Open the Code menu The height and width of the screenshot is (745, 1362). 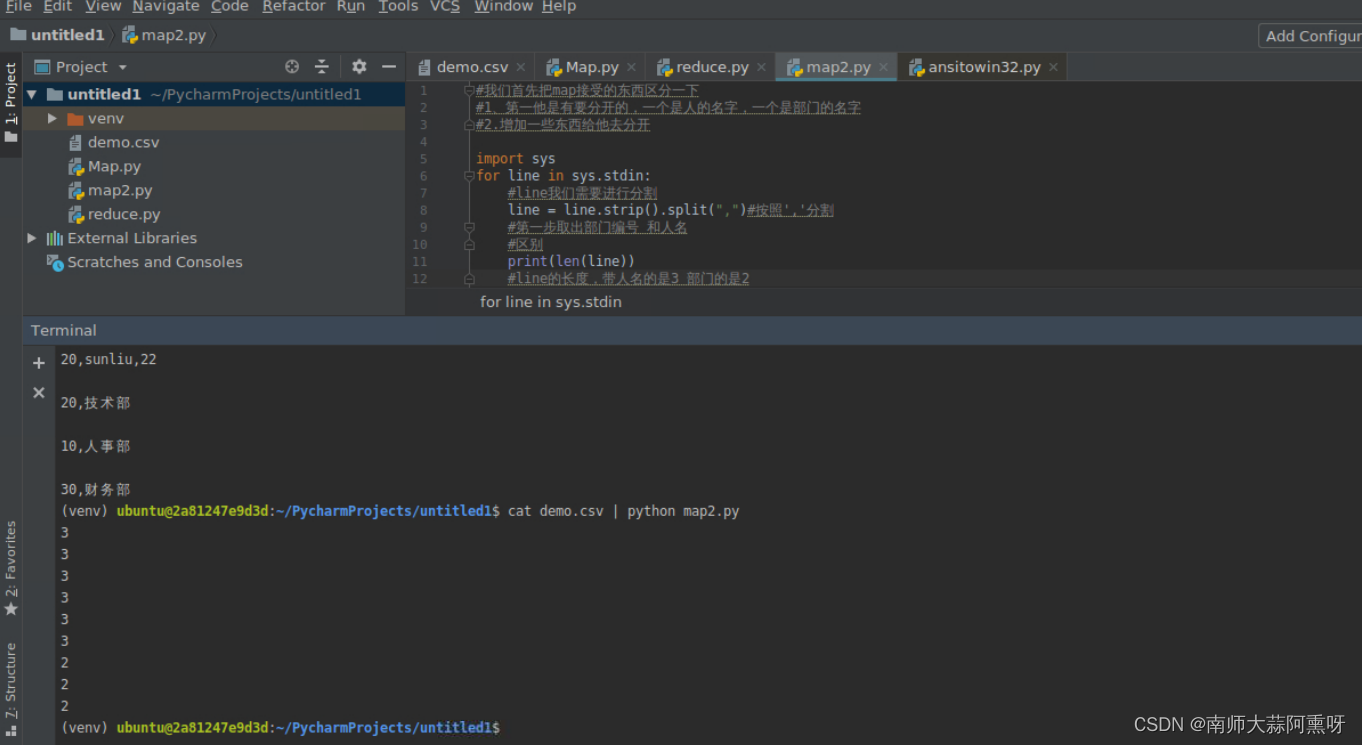click(229, 6)
